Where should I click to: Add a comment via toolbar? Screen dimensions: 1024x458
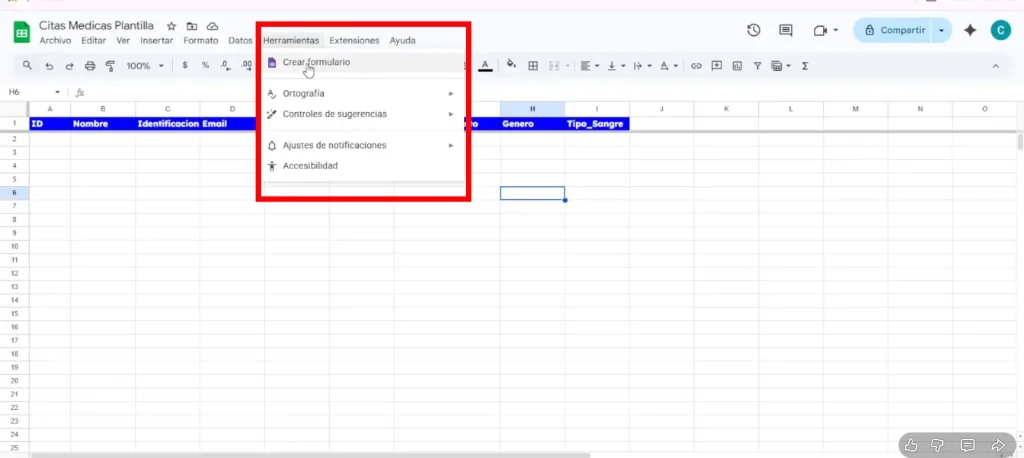coord(716,65)
